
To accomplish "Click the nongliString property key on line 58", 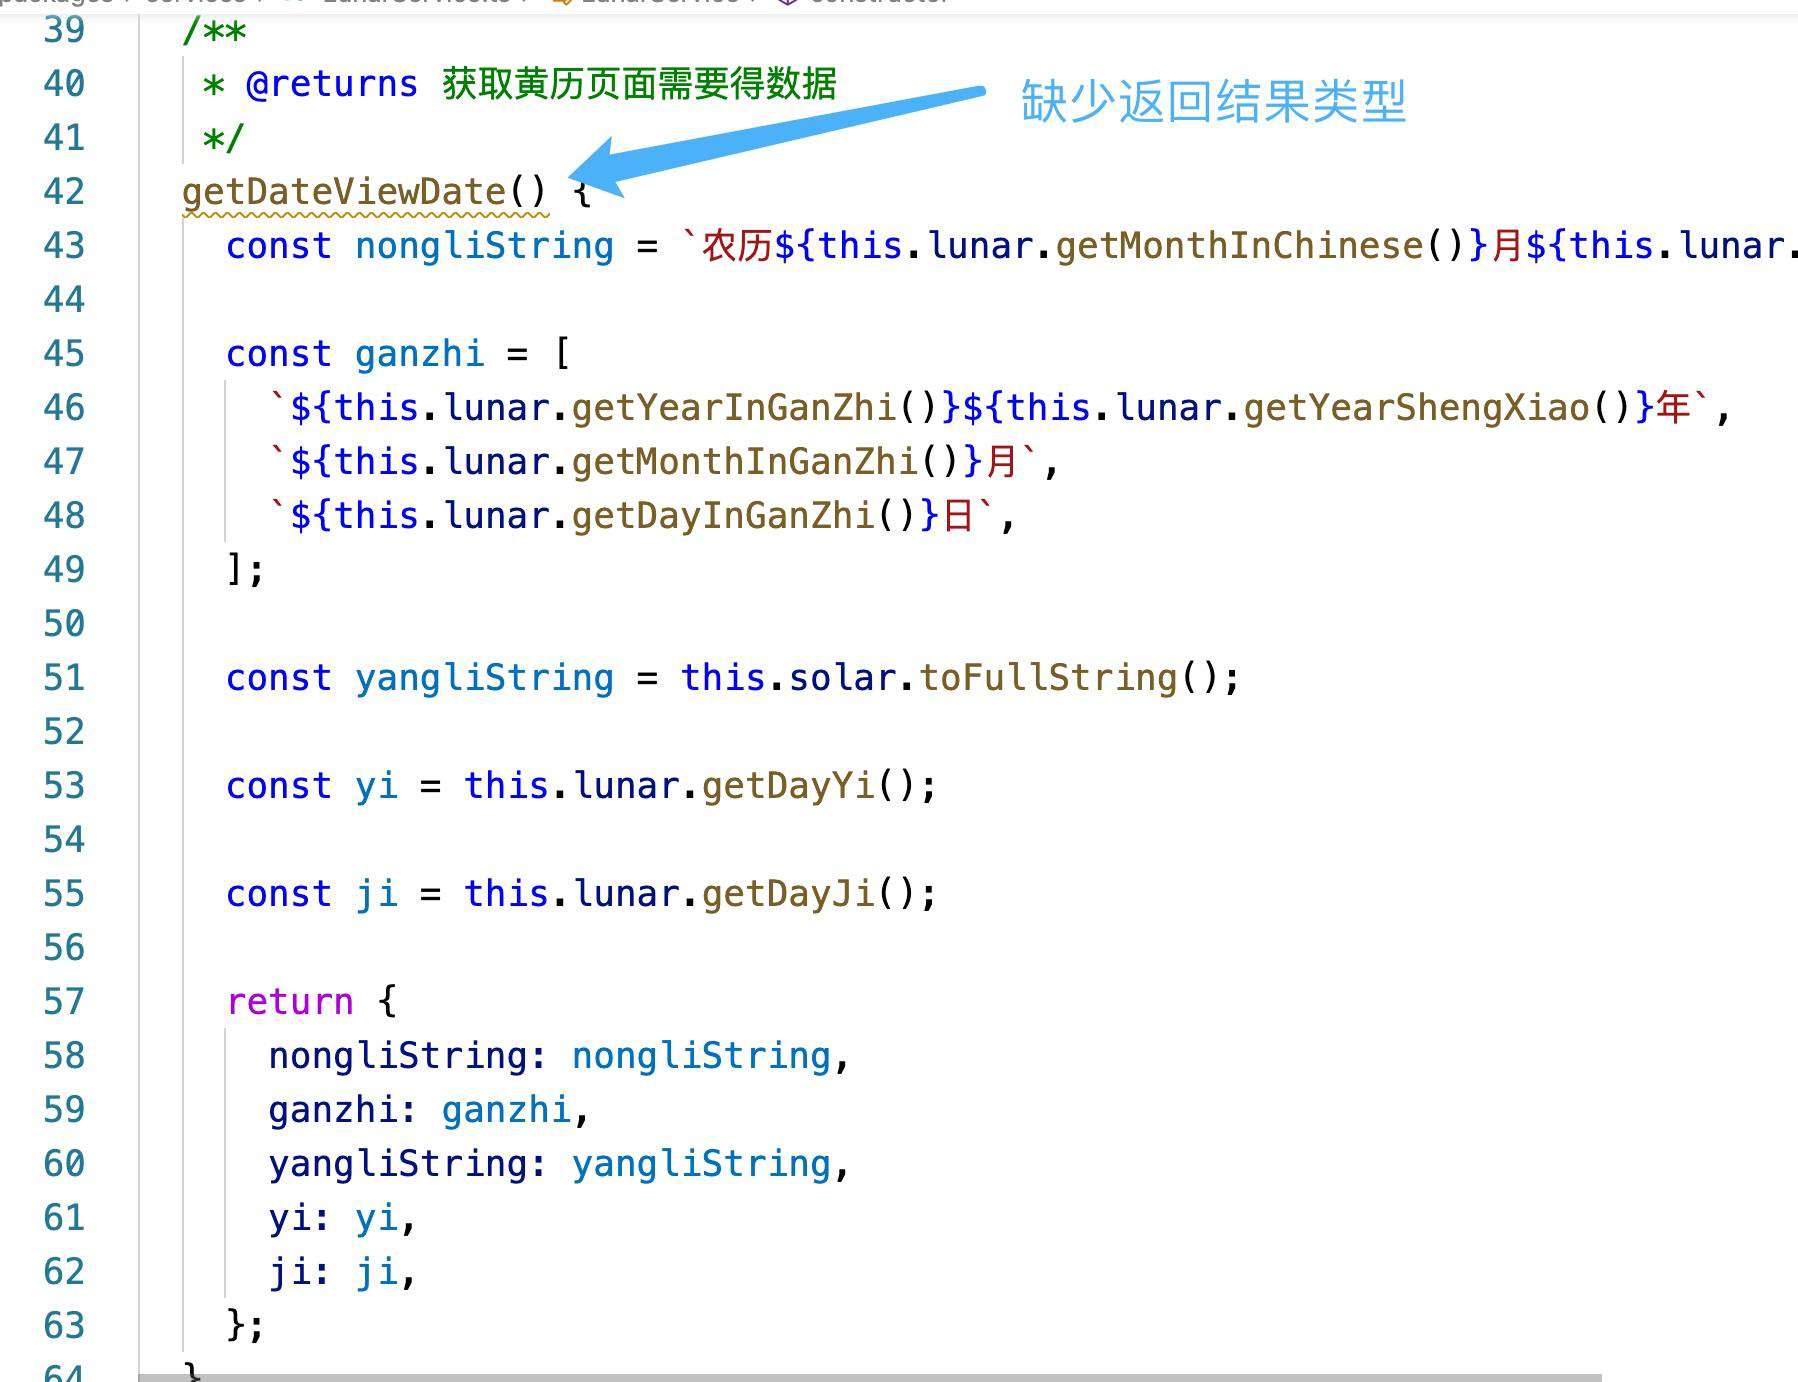I will point(397,1055).
